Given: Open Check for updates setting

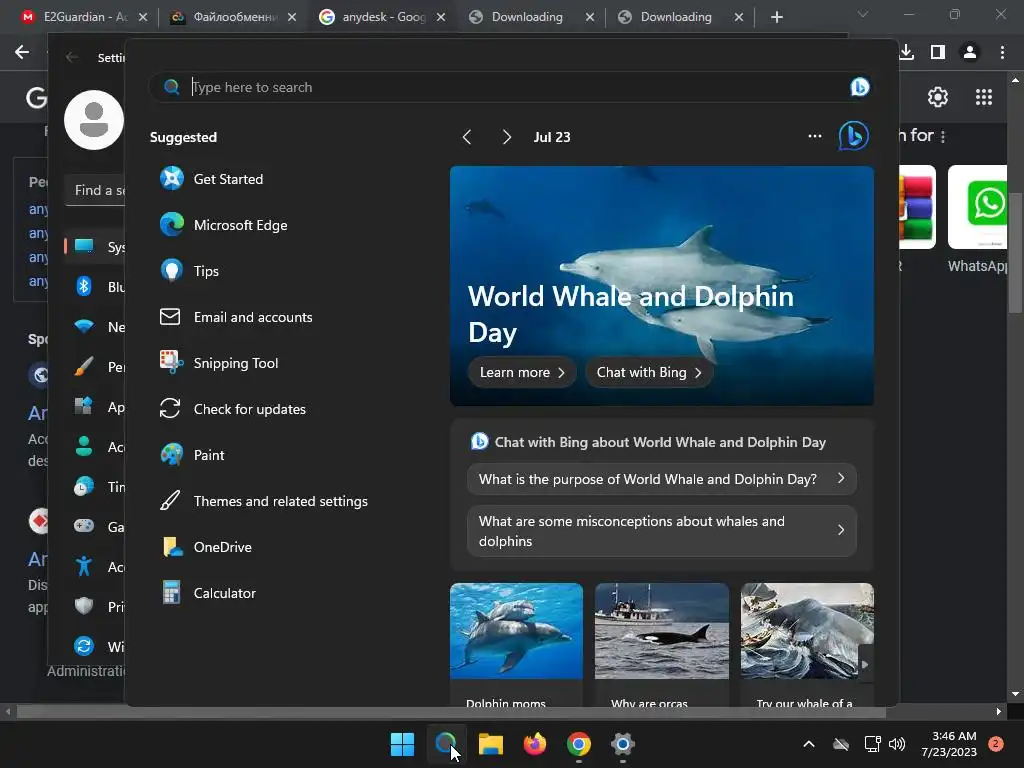Looking at the screenshot, I should pos(232,409).
